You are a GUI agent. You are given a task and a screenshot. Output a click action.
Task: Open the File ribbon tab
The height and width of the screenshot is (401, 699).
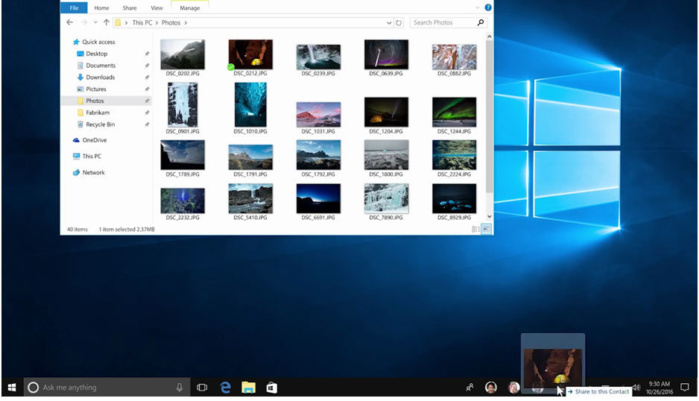74,8
